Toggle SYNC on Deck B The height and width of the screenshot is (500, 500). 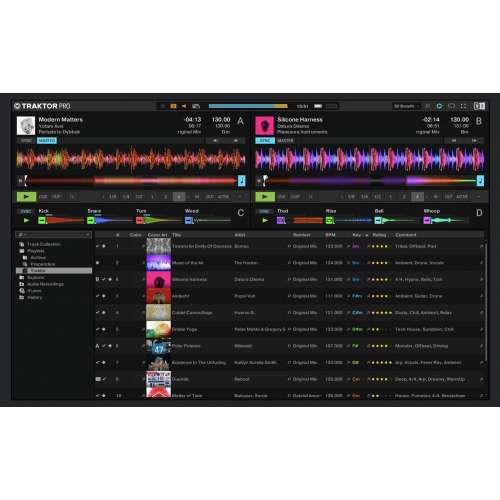[x=265, y=141]
